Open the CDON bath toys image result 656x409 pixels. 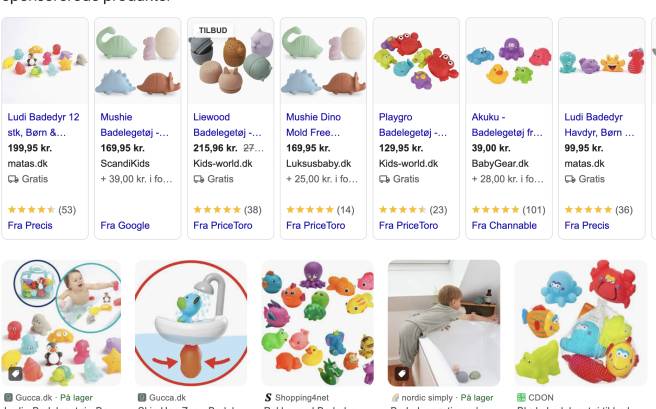[569, 324]
